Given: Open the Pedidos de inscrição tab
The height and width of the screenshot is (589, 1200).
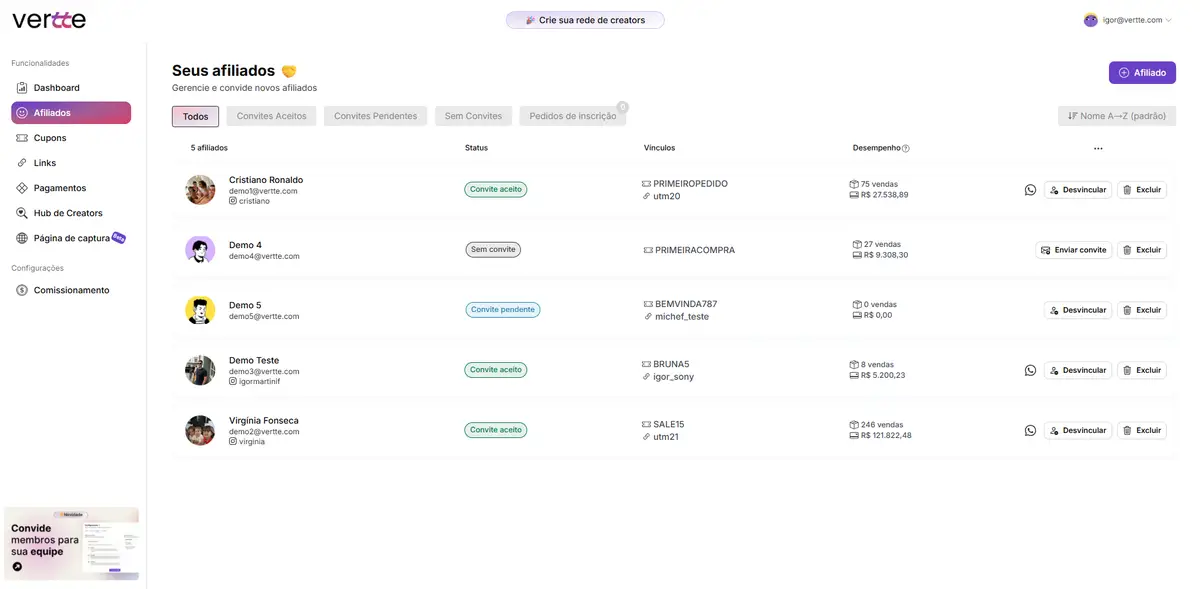Looking at the screenshot, I should tap(572, 115).
